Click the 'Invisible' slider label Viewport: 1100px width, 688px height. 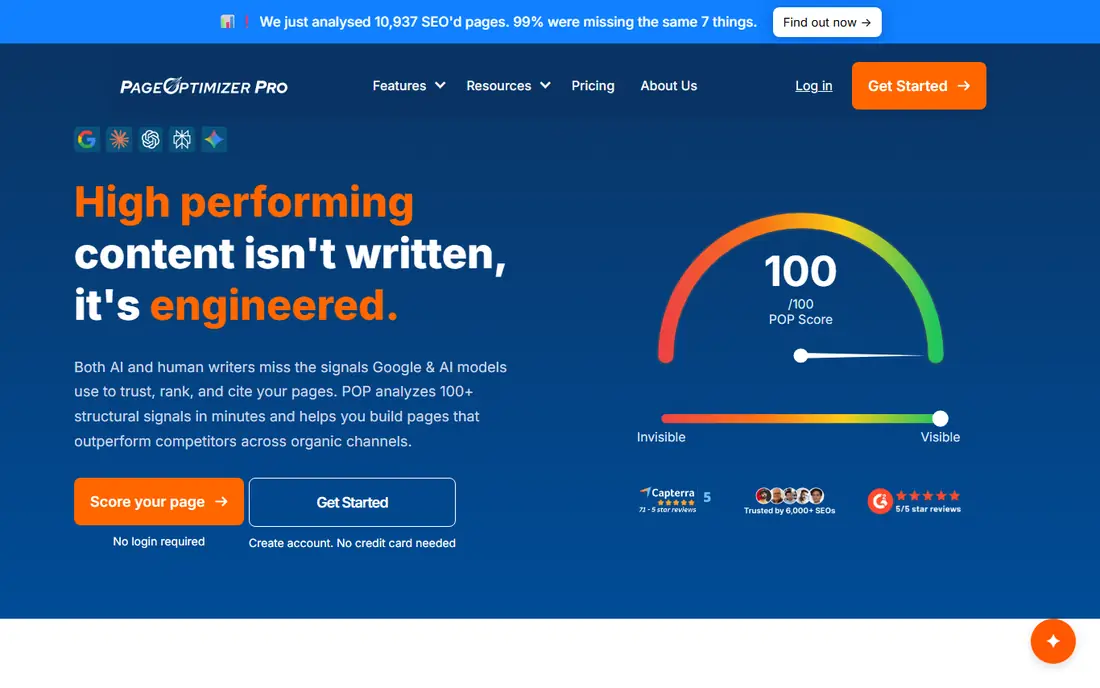coord(661,437)
